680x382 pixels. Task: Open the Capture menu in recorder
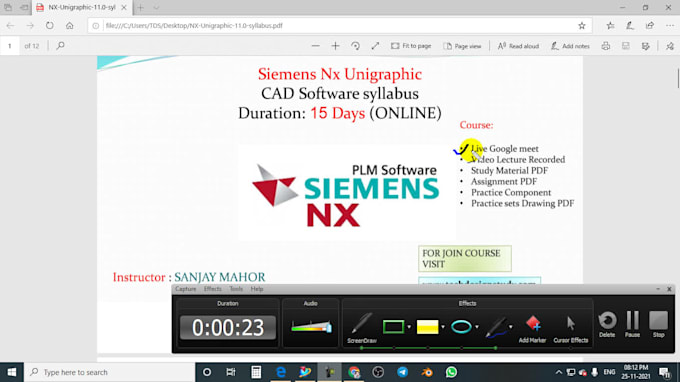pos(186,289)
